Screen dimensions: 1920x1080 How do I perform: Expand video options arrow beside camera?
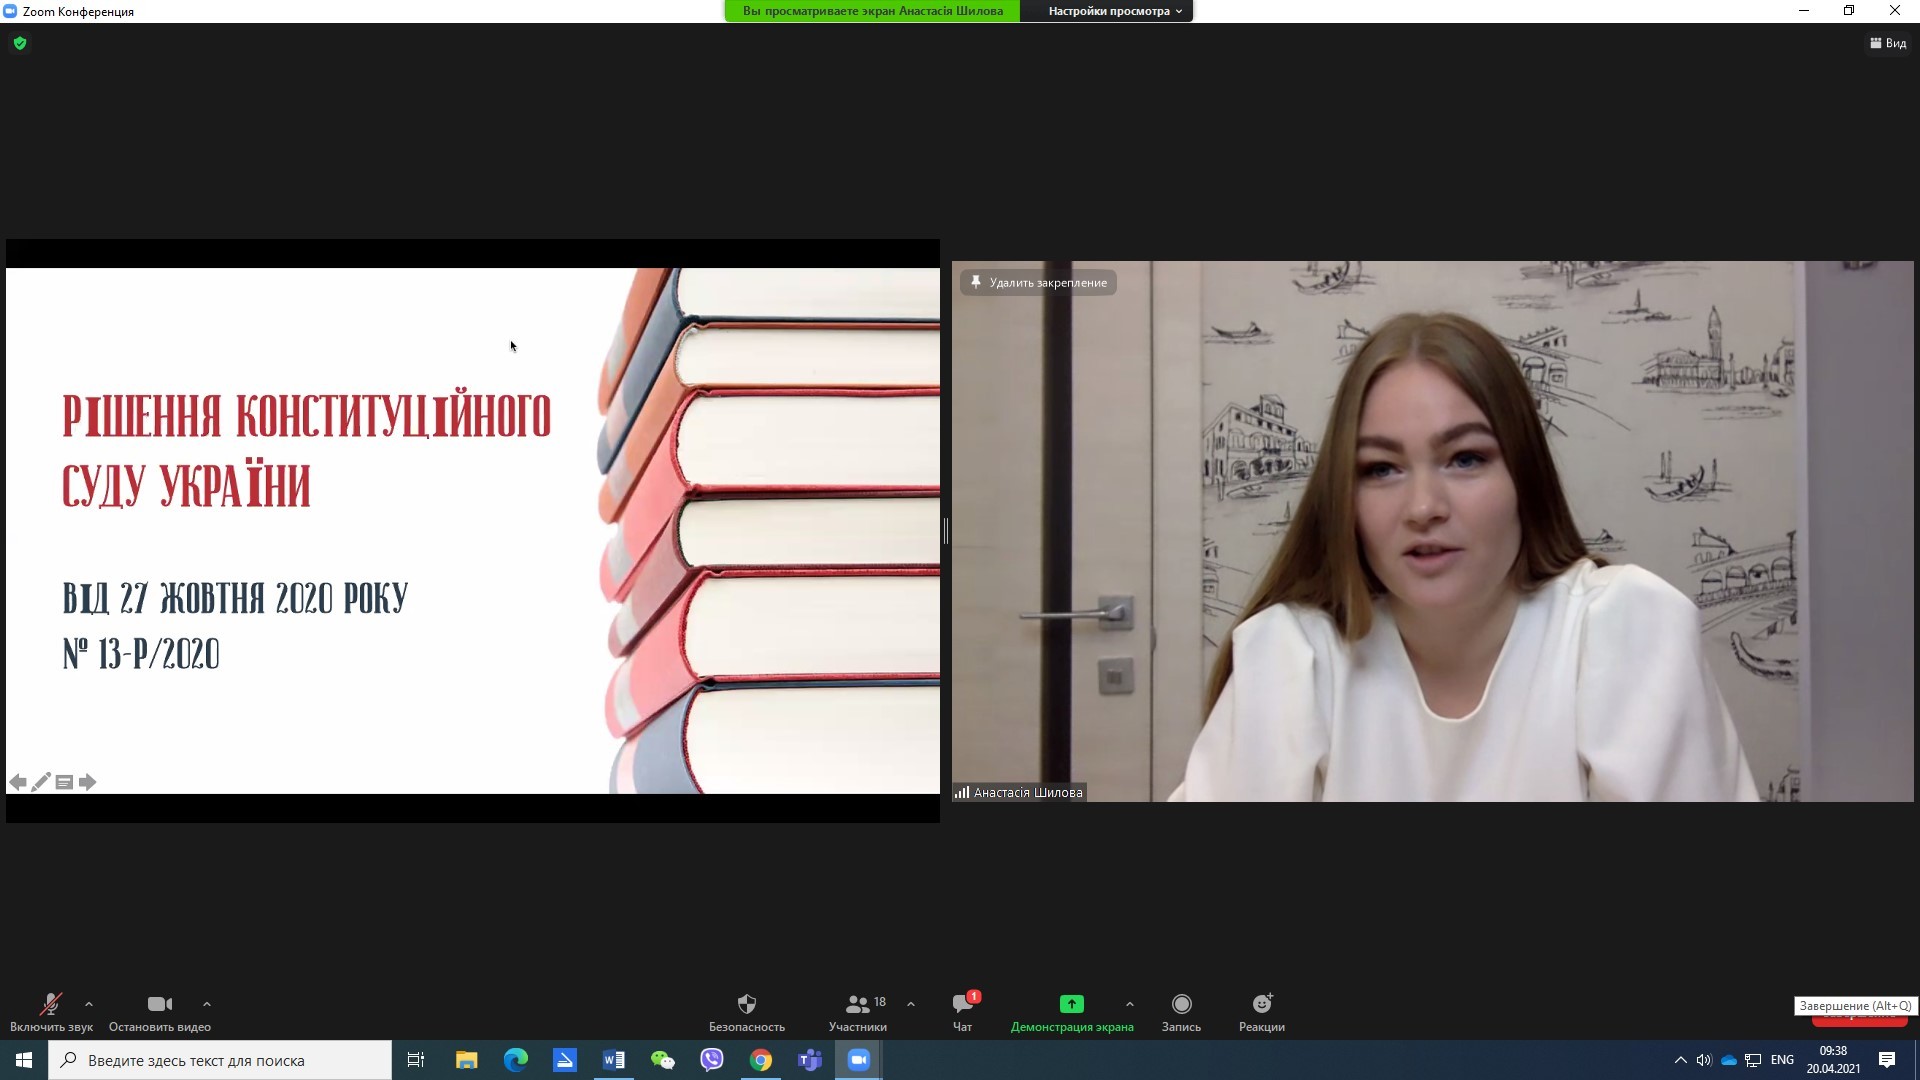[x=207, y=1004]
